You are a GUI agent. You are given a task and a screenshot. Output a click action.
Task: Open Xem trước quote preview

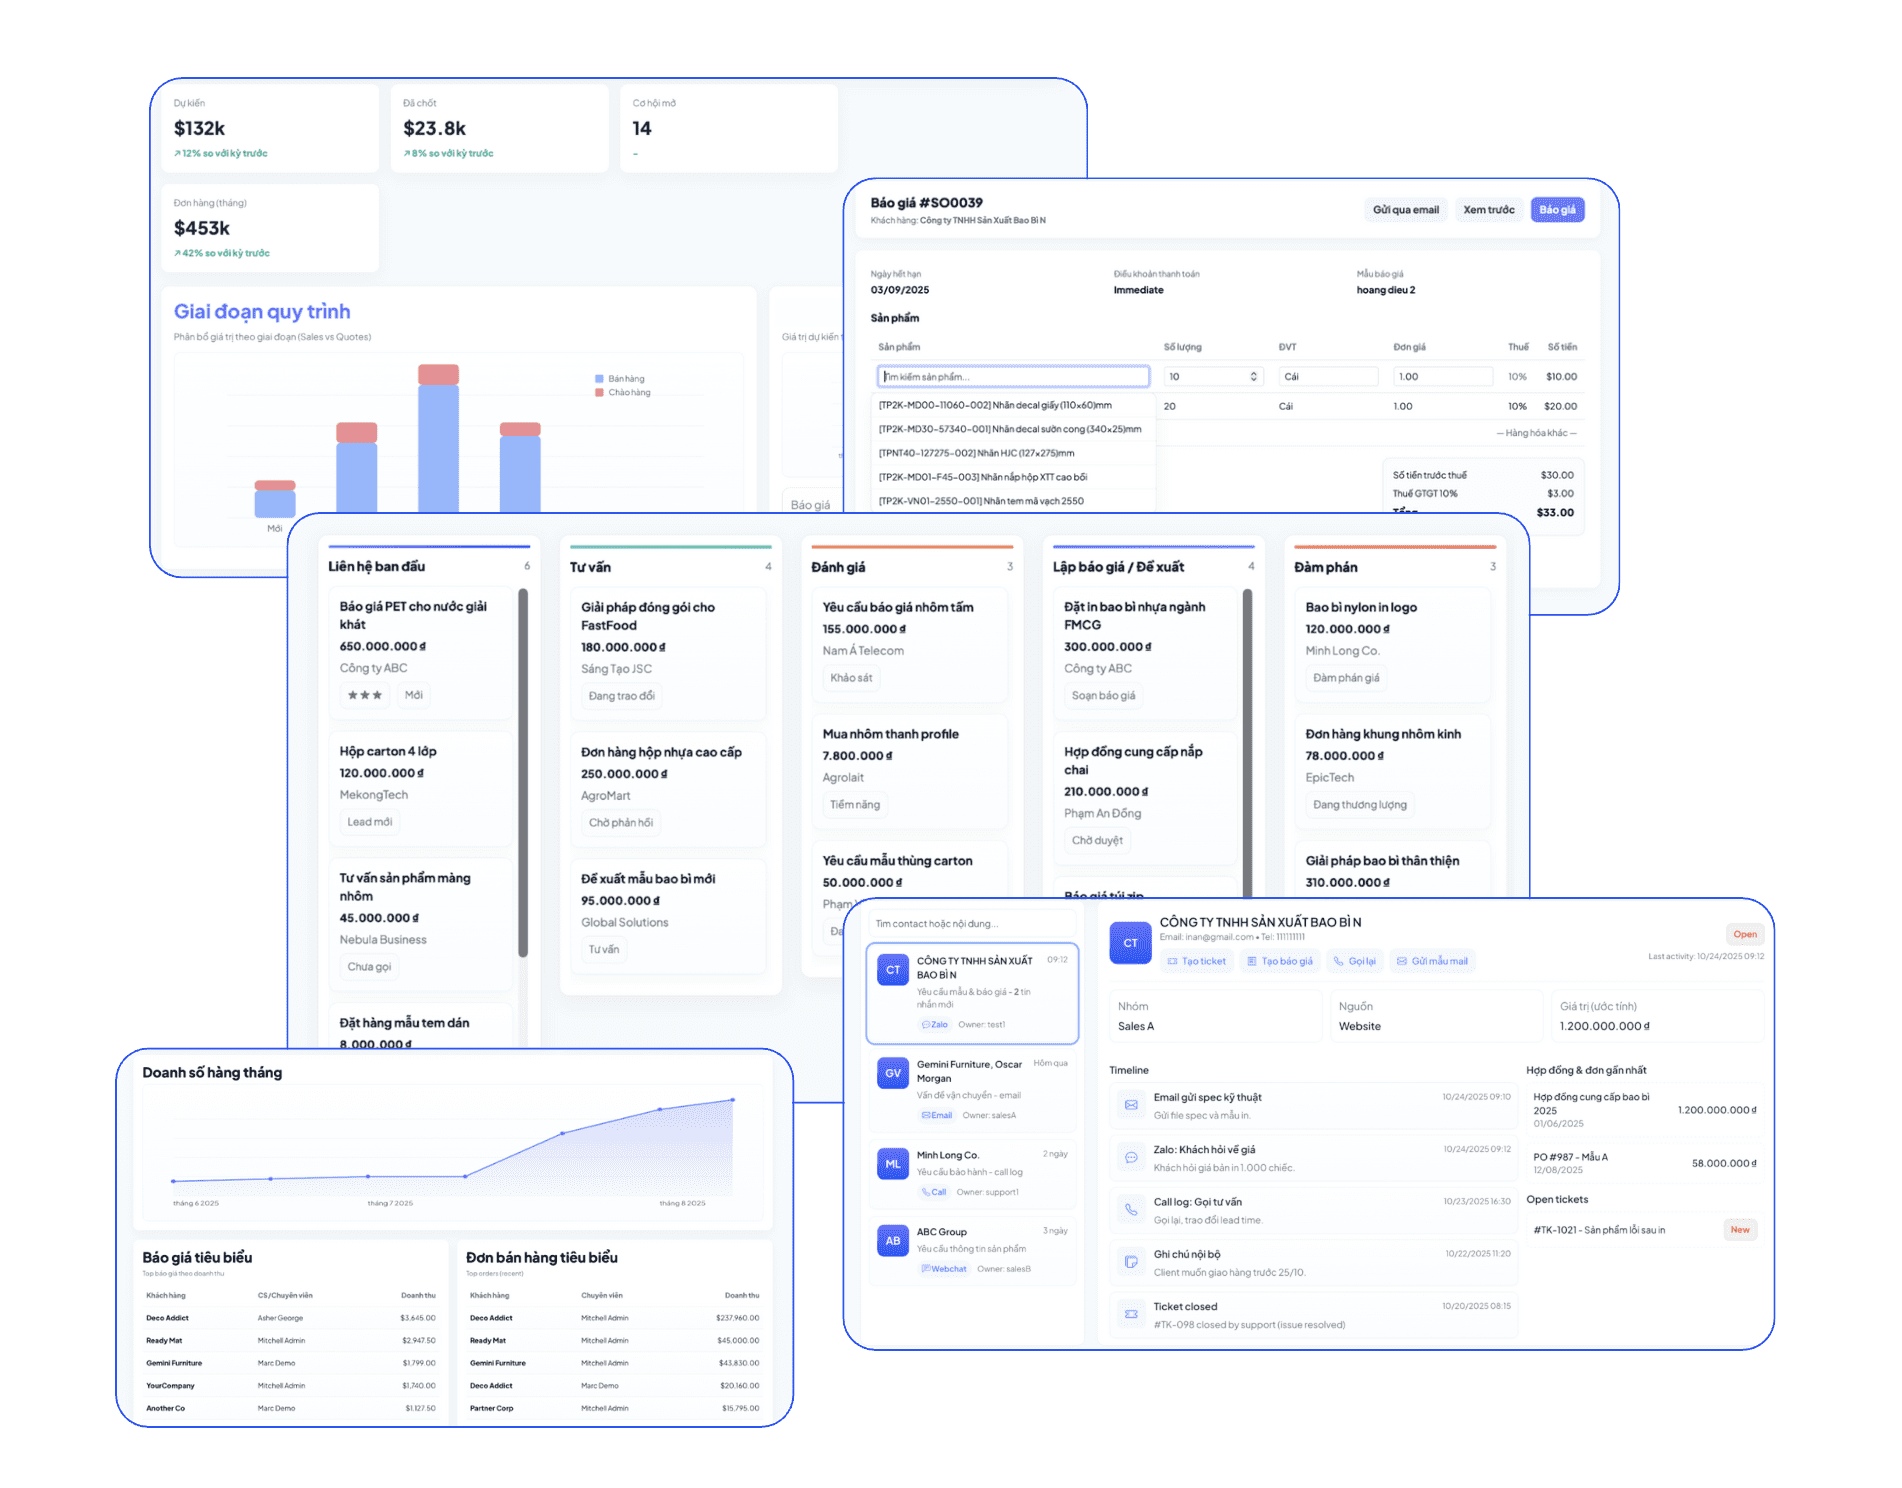(x=1488, y=210)
